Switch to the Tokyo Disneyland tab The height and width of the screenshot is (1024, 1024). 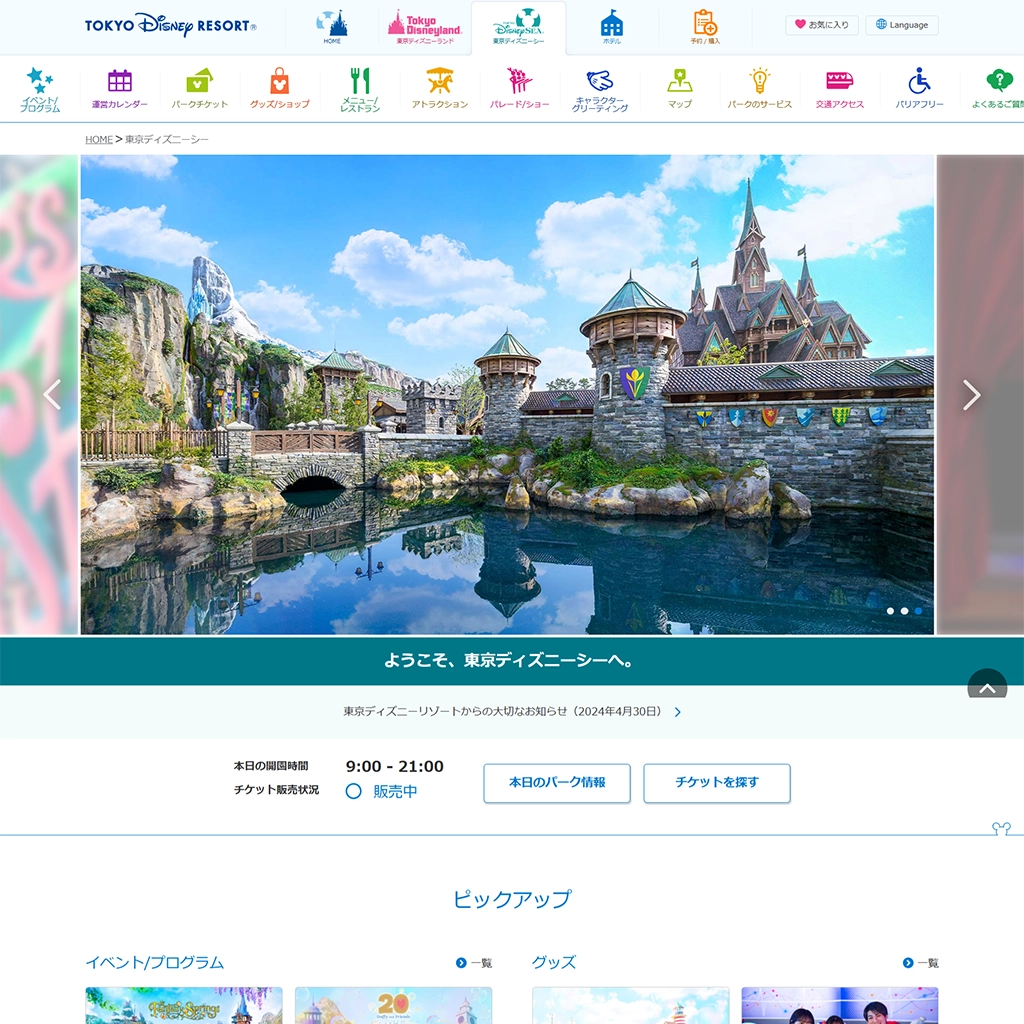pos(424,27)
